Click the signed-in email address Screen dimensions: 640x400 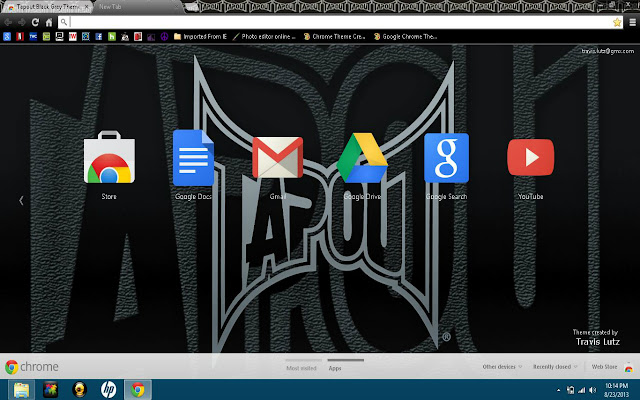(608, 51)
